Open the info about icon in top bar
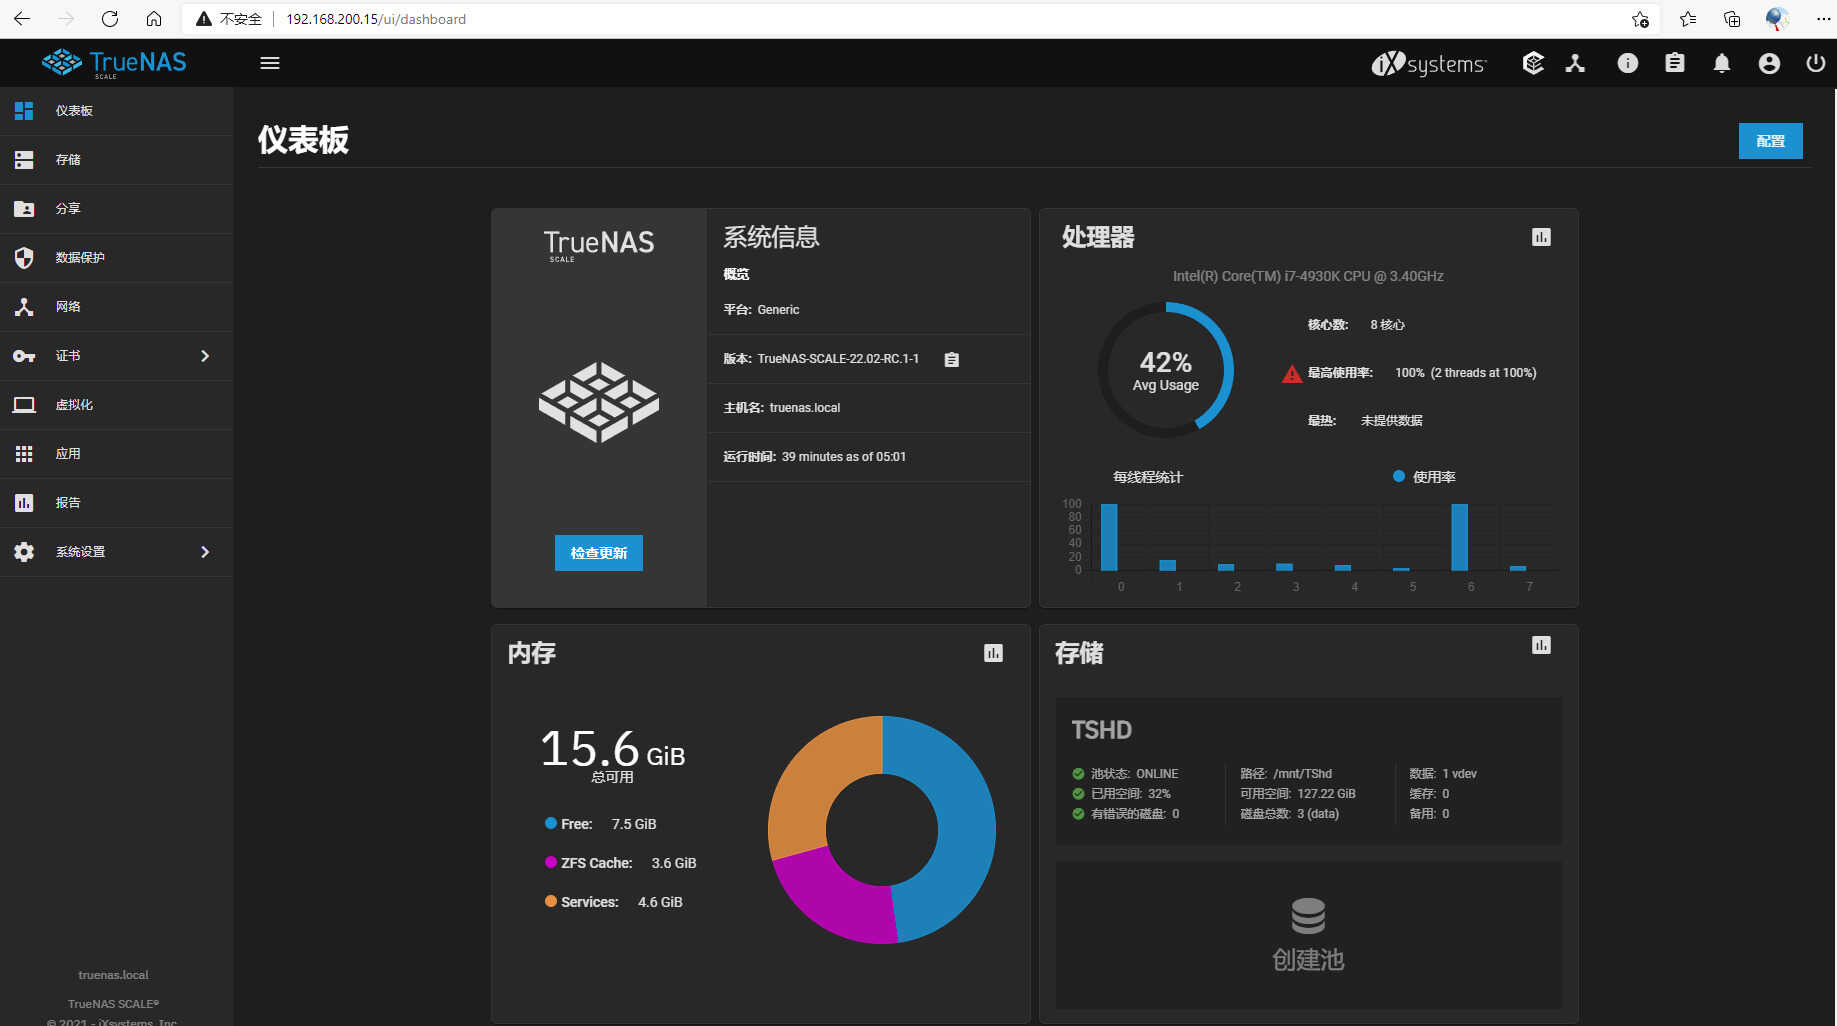 tap(1628, 63)
